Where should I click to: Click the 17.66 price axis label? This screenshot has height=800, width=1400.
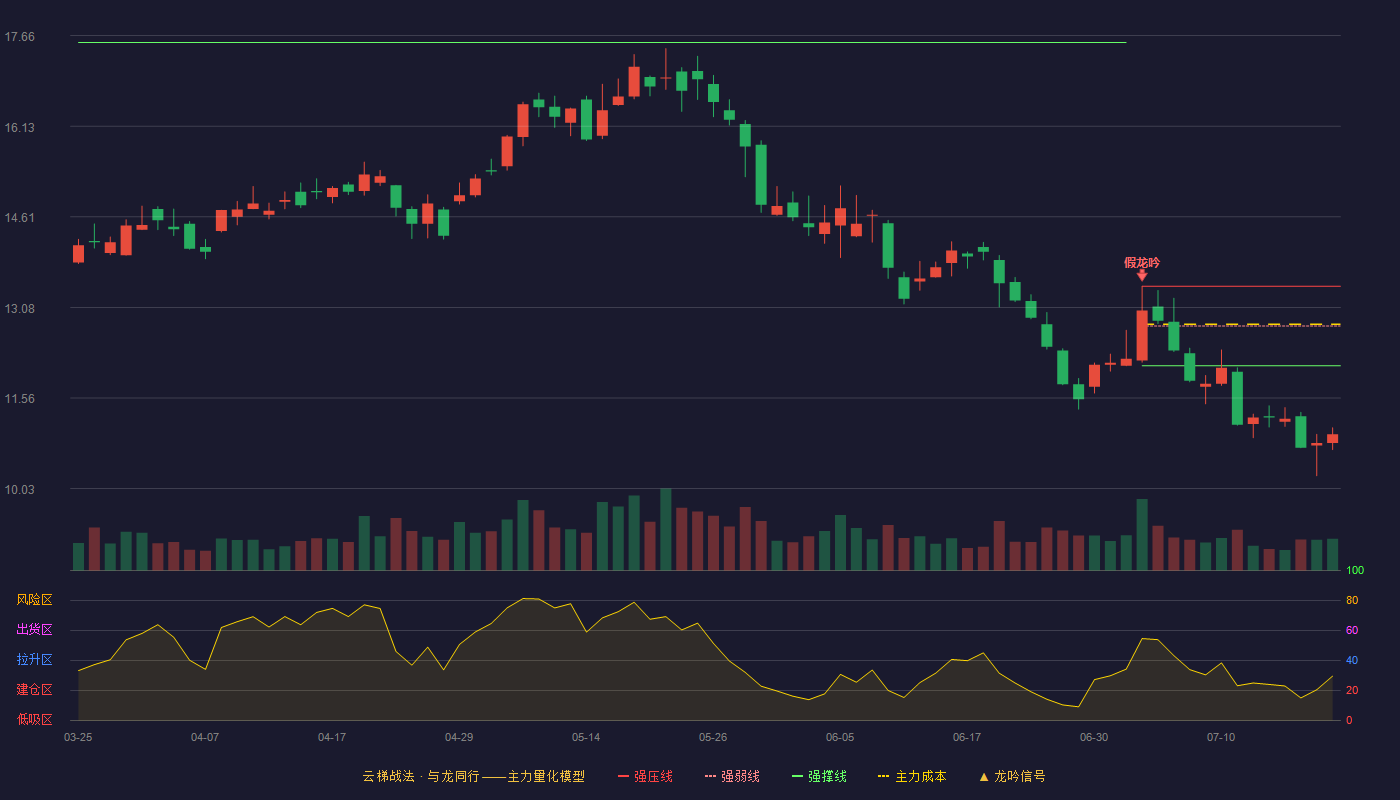tap(20, 37)
